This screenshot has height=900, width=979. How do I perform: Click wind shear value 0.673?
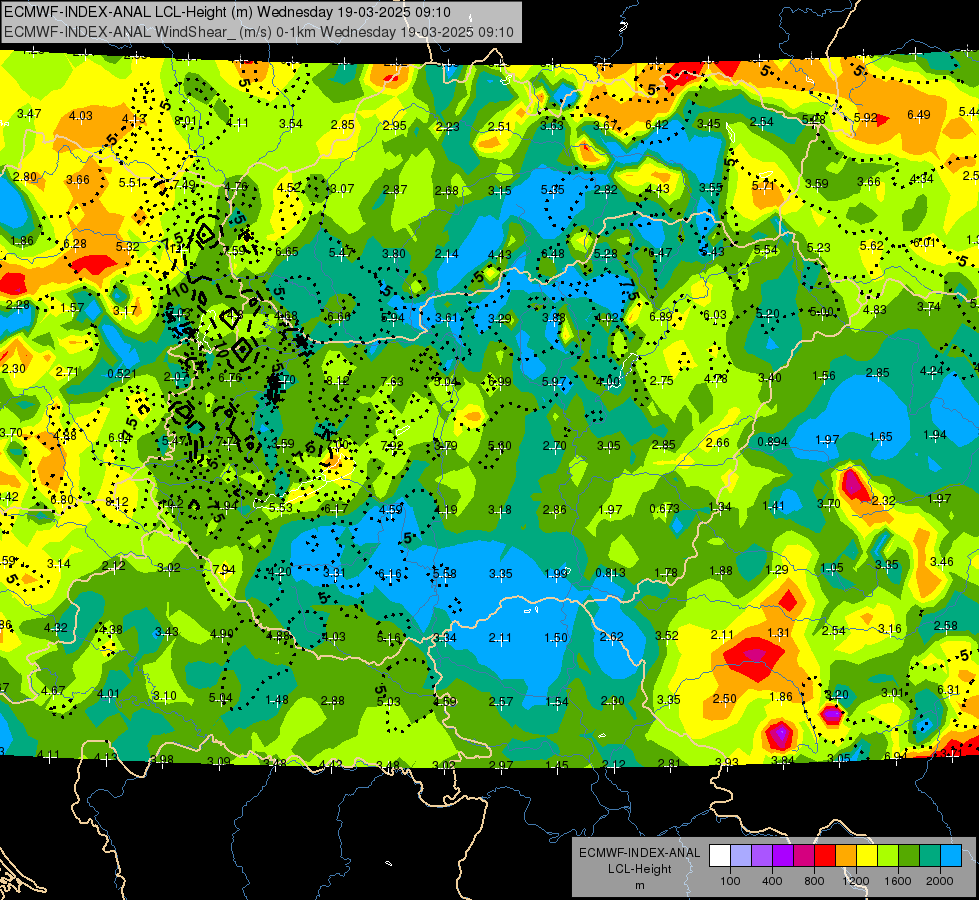tap(664, 508)
